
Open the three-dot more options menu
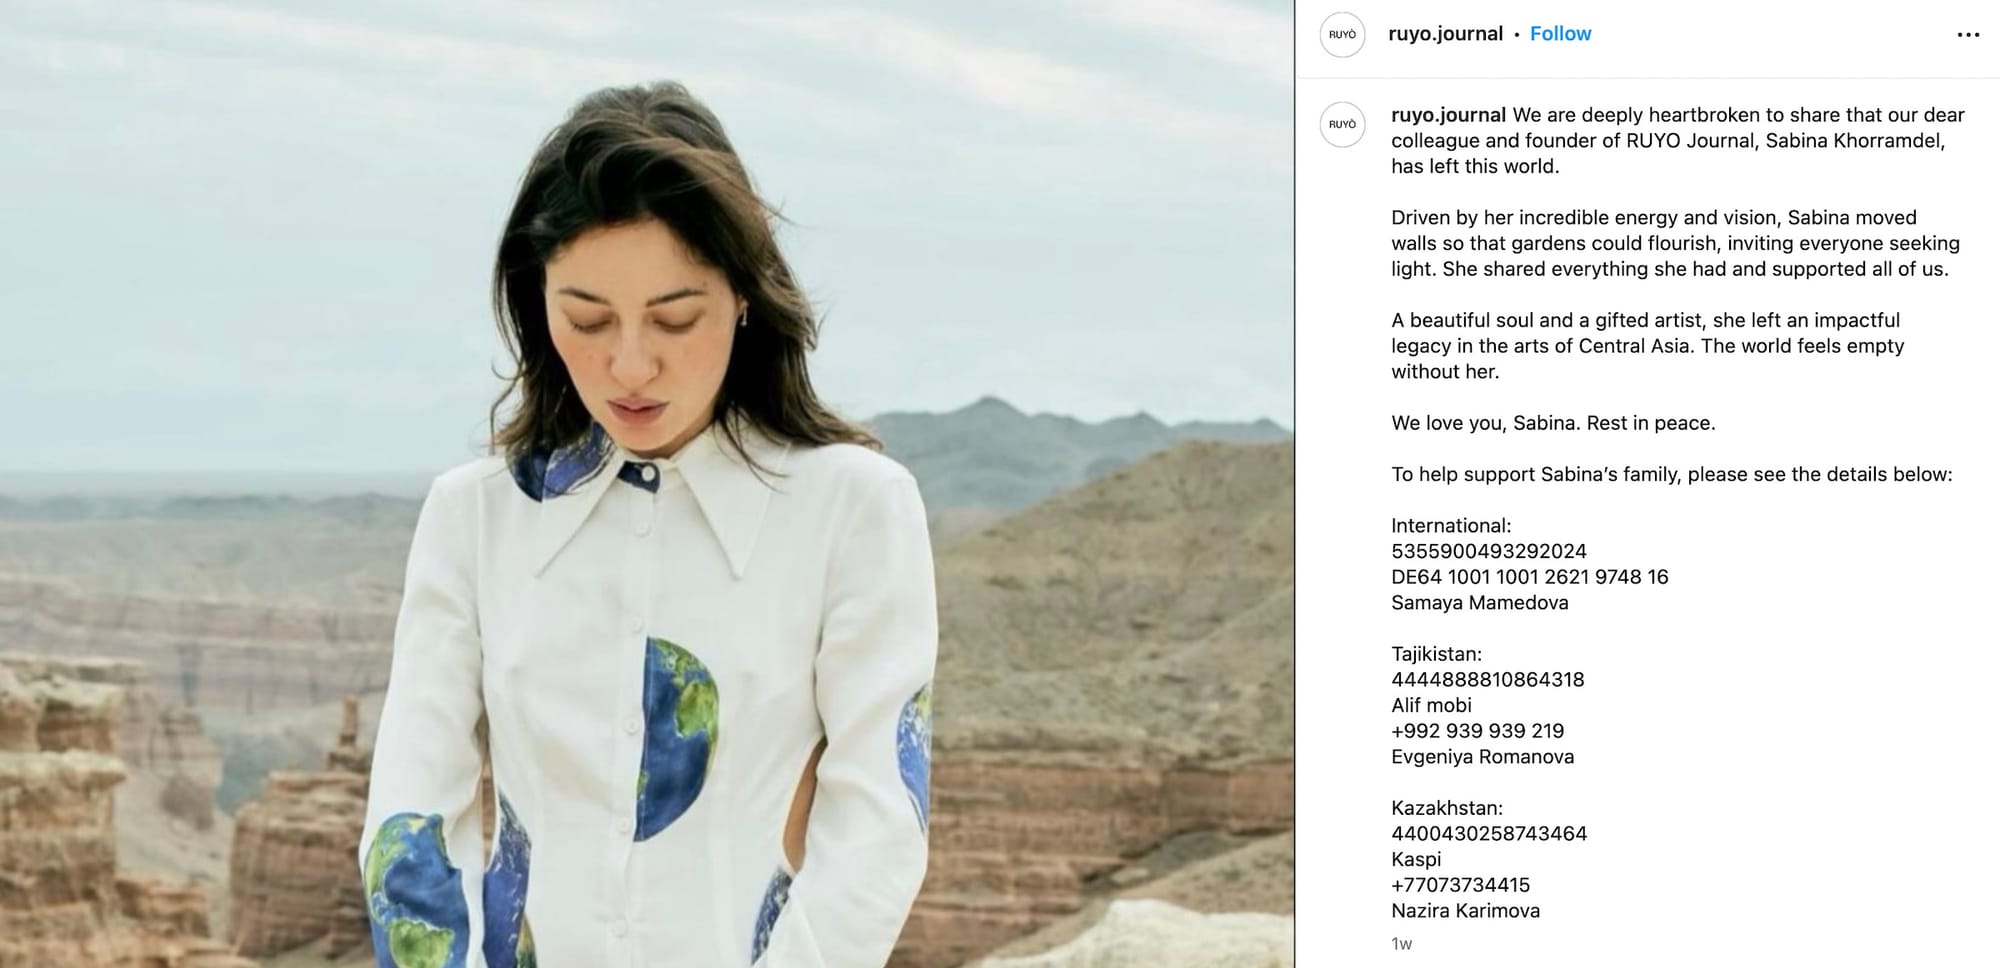(x=1967, y=35)
